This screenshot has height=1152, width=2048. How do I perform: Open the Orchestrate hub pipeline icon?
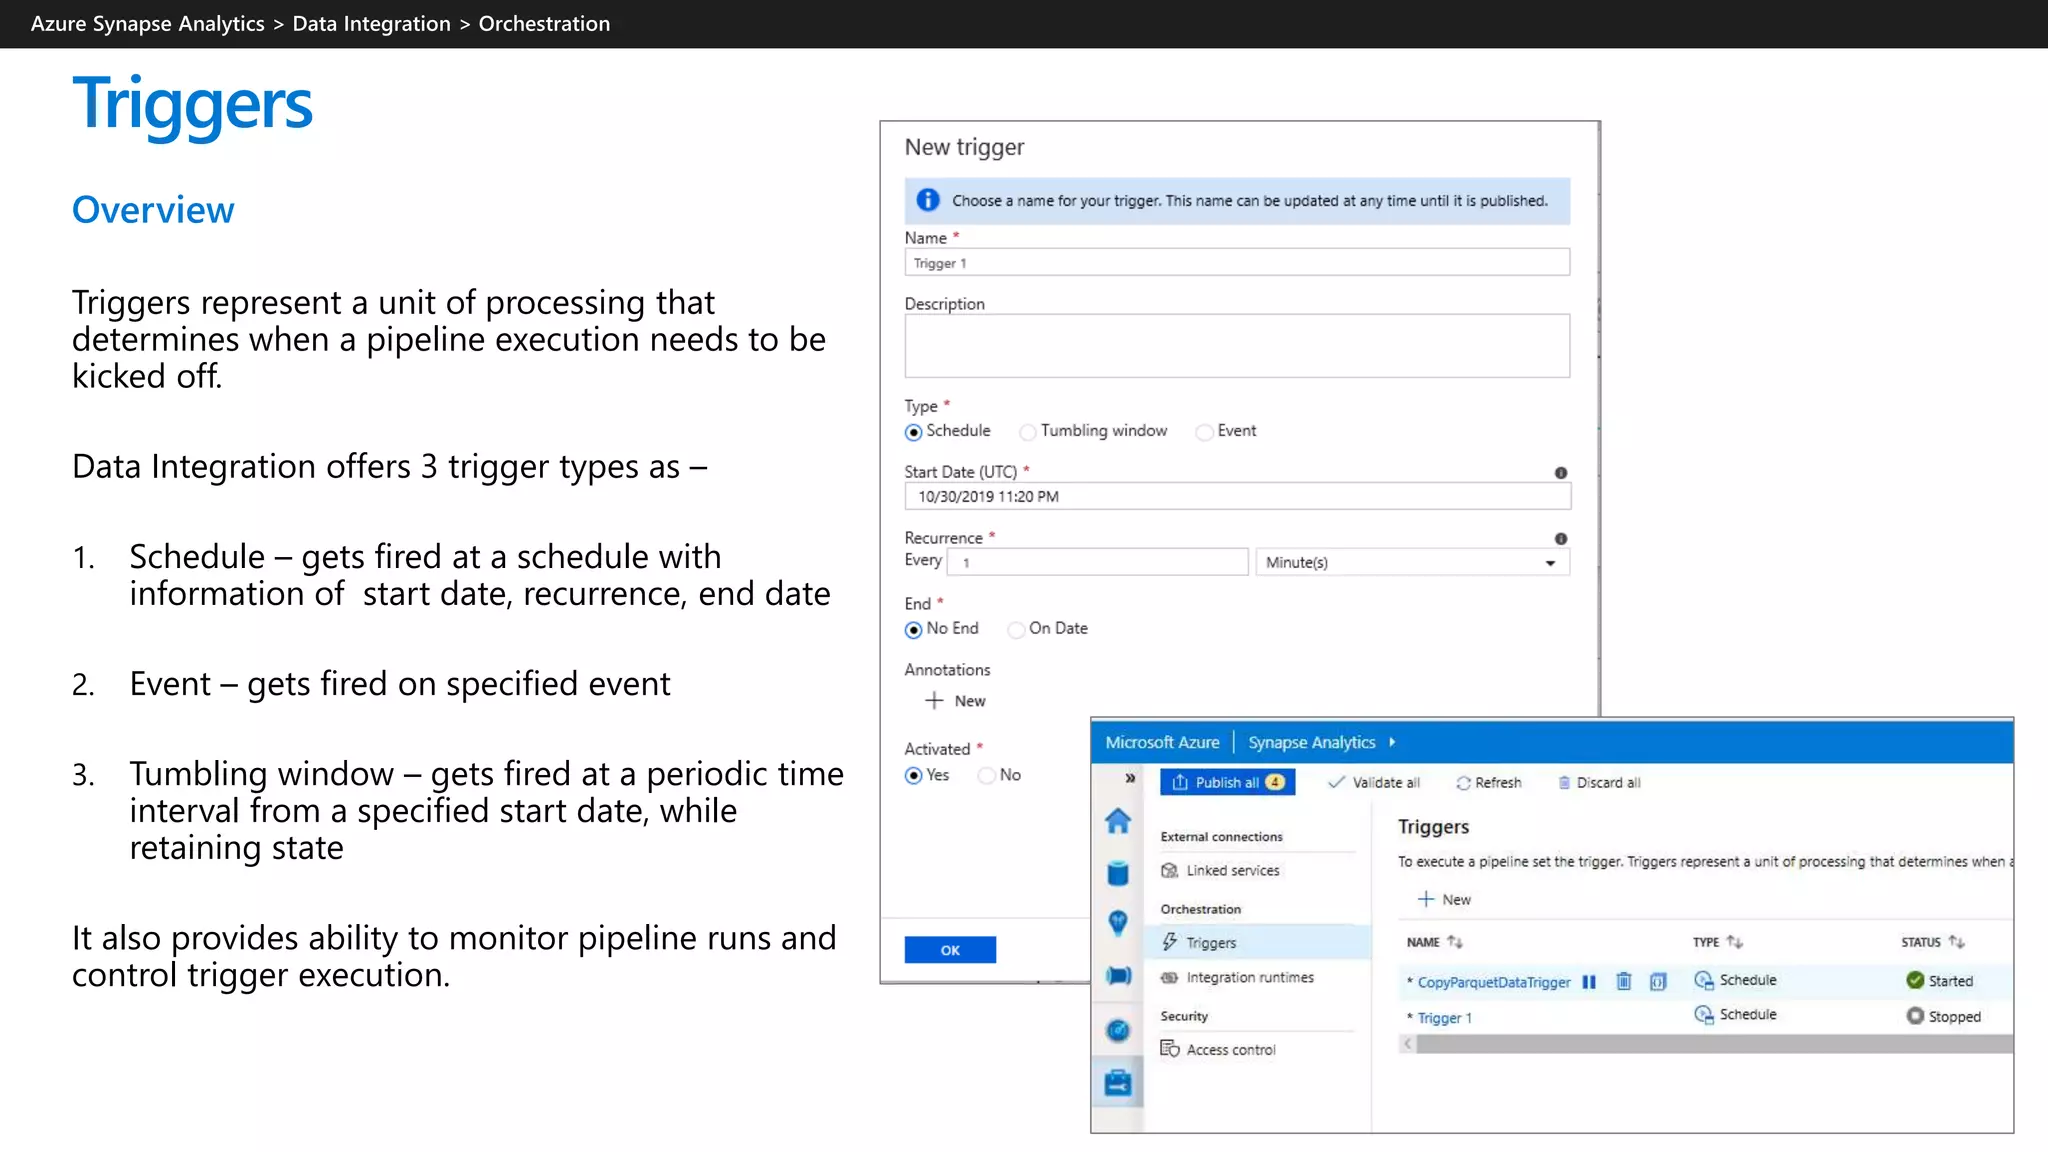pos(1117,976)
